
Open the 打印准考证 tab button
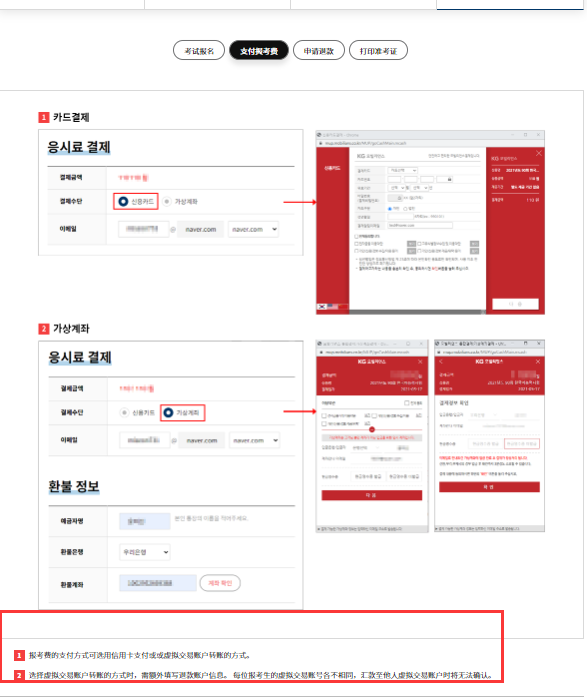(x=379, y=50)
